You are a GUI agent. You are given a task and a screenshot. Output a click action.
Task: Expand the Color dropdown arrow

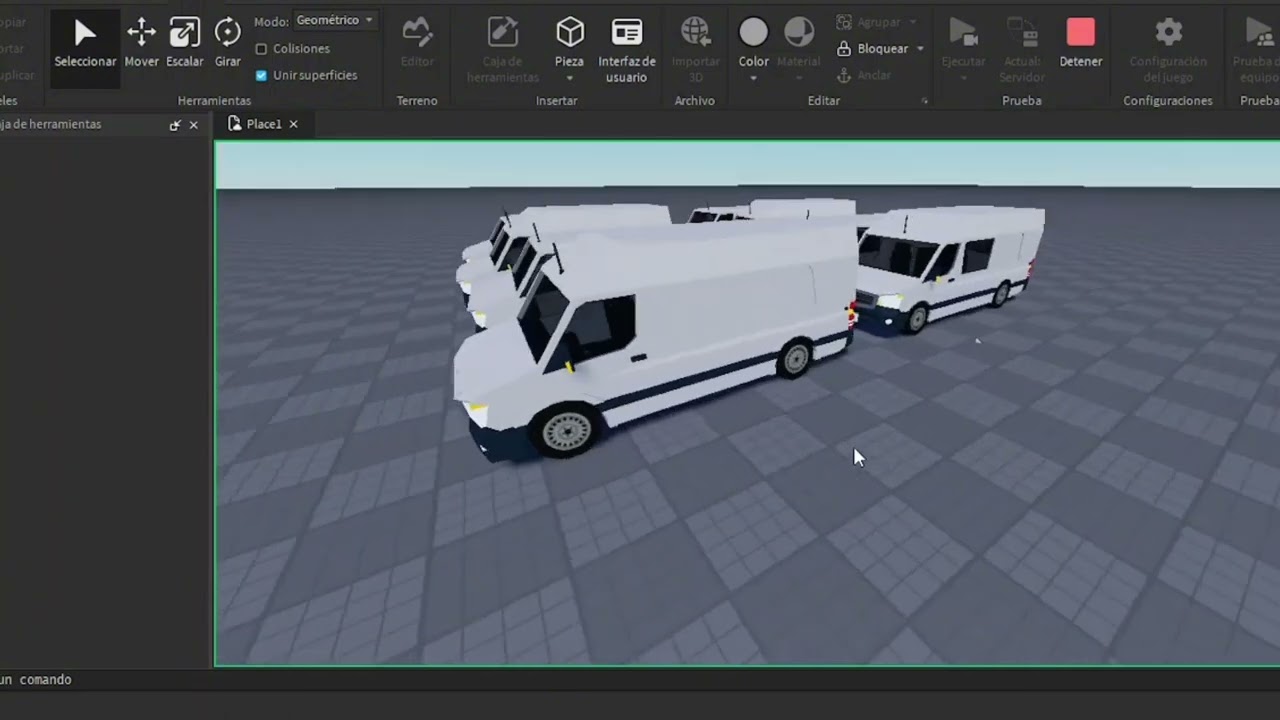[753, 78]
